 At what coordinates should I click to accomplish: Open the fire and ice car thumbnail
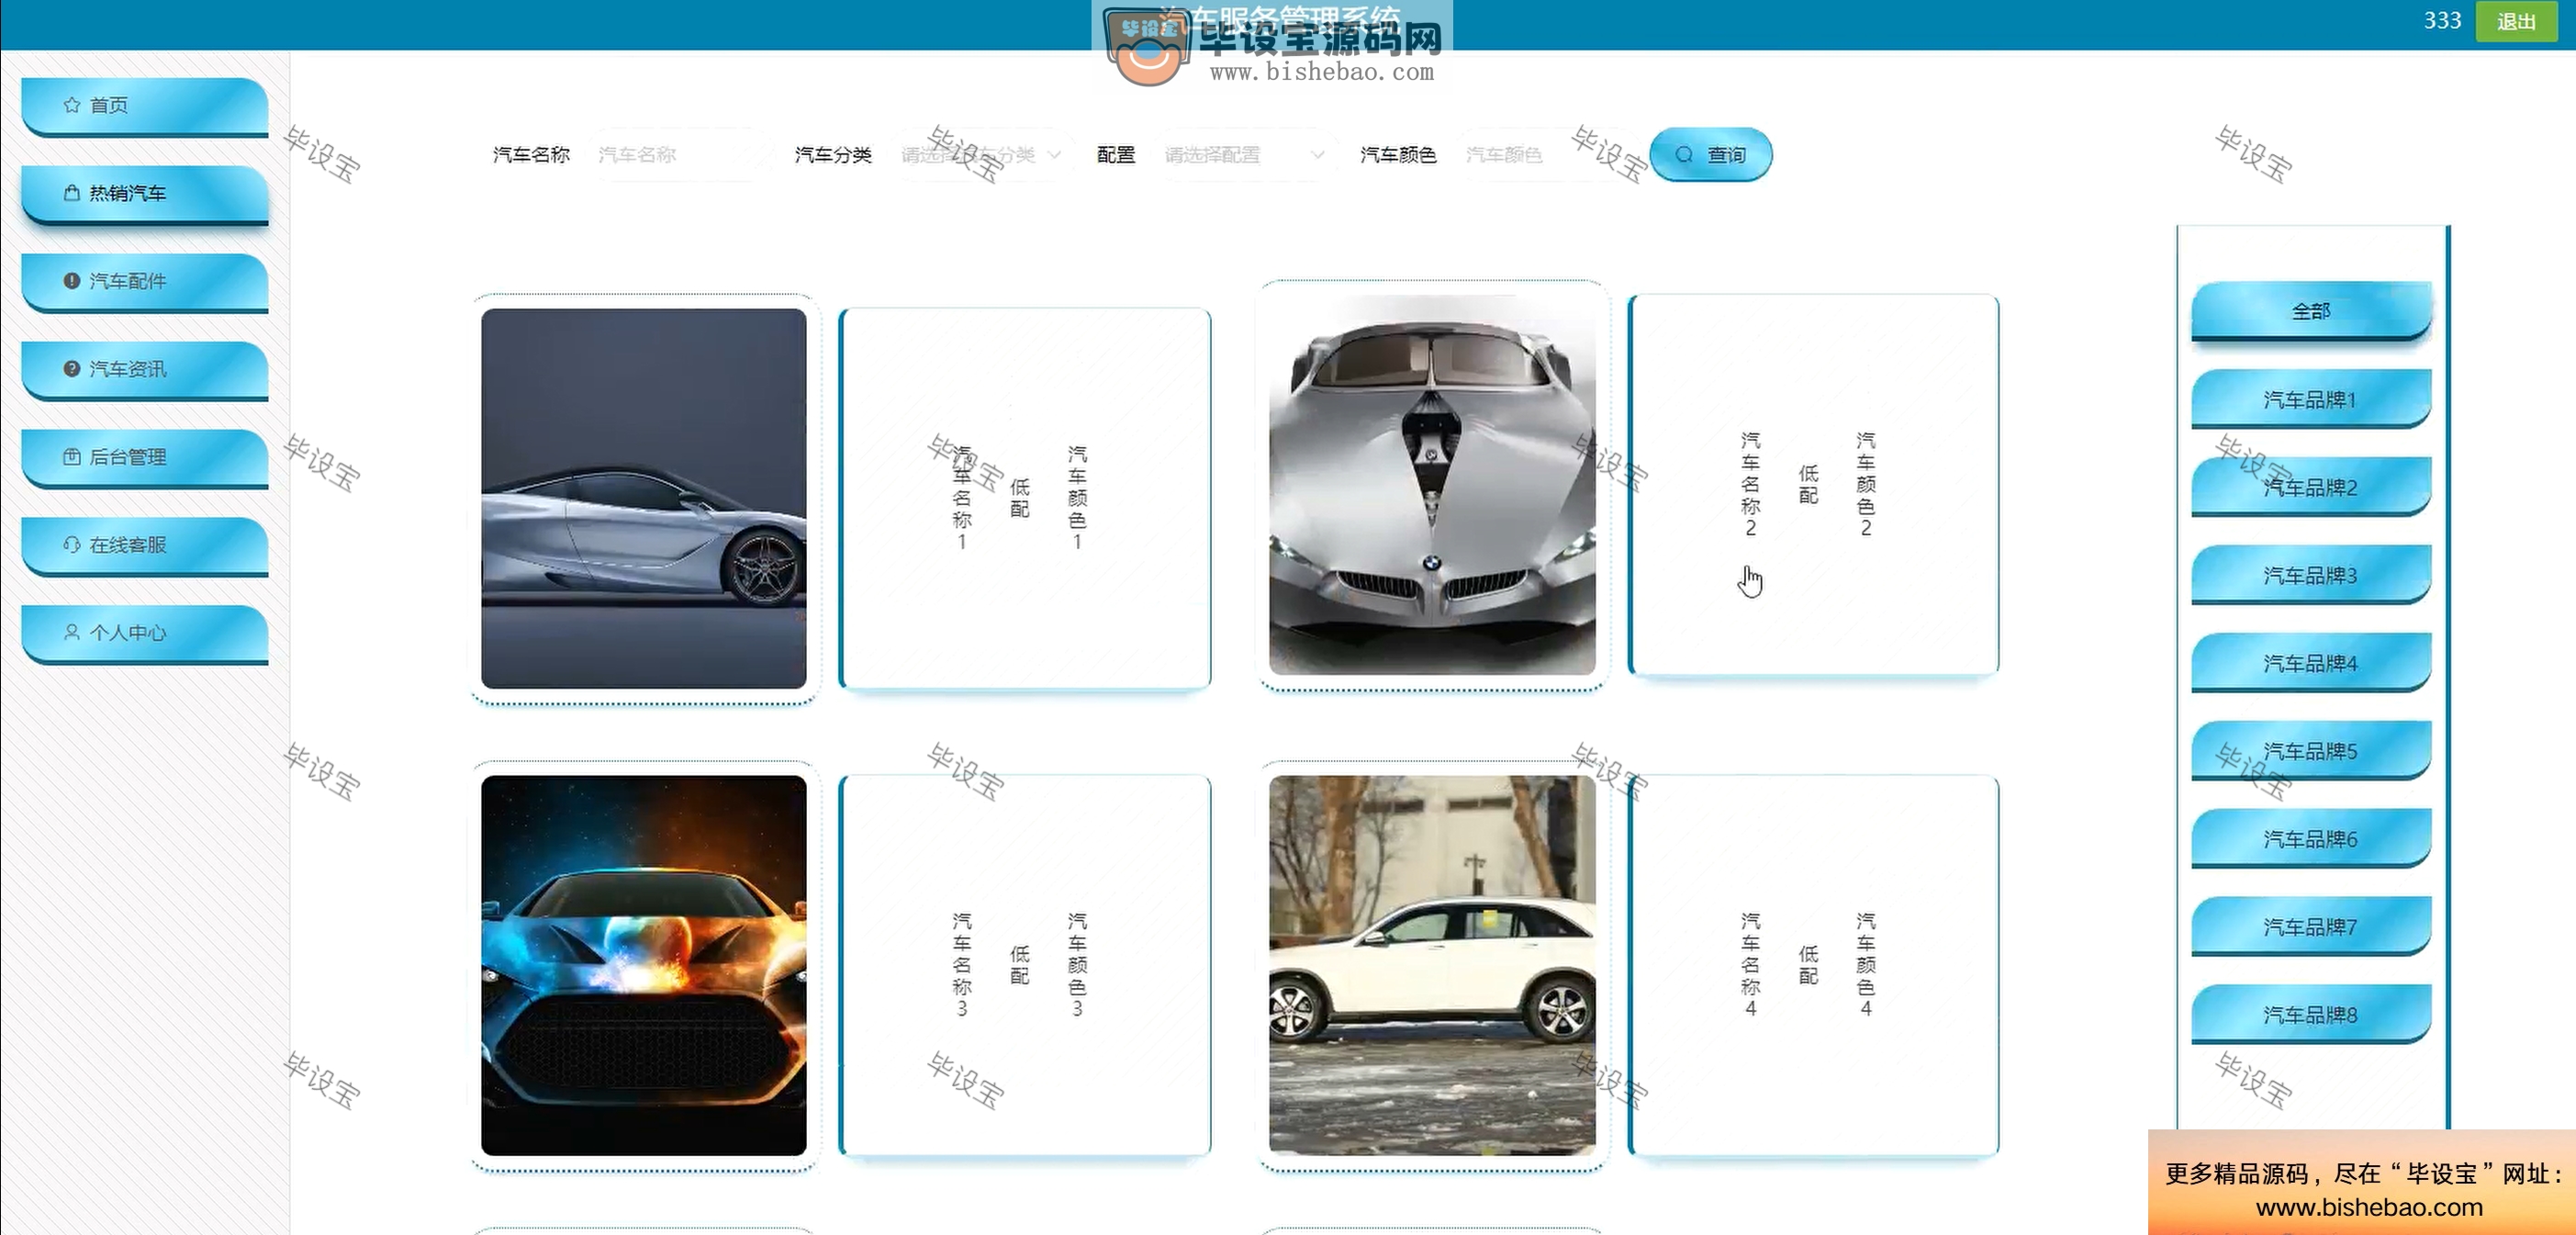pyautogui.click(x=644, y=965)
